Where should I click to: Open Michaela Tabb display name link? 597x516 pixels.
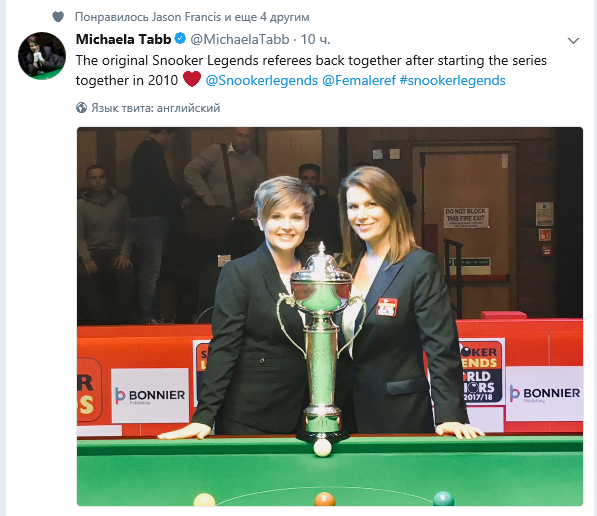pyautogui.click(x=123, y=39)
